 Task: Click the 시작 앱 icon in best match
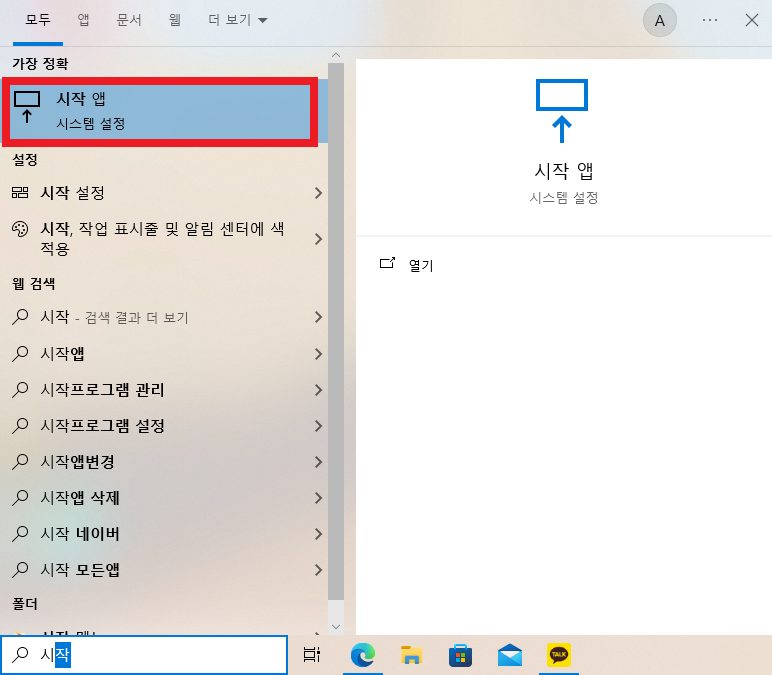[27, 106]
